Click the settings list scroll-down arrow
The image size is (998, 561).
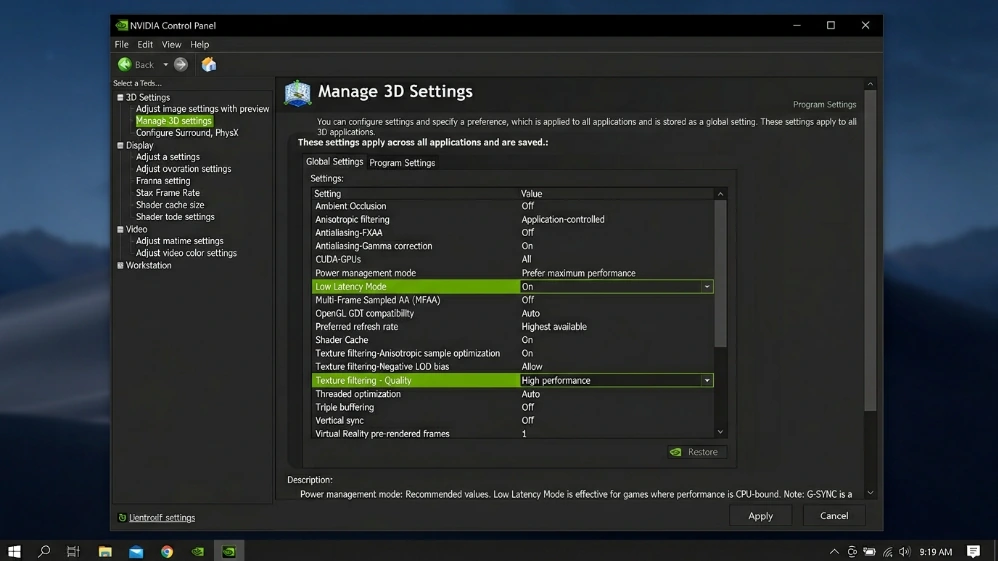[720, 432]
